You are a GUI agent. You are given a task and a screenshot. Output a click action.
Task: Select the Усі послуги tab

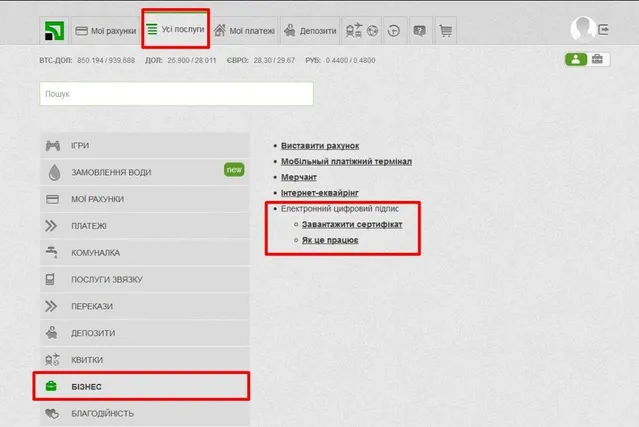coord(175,29)
